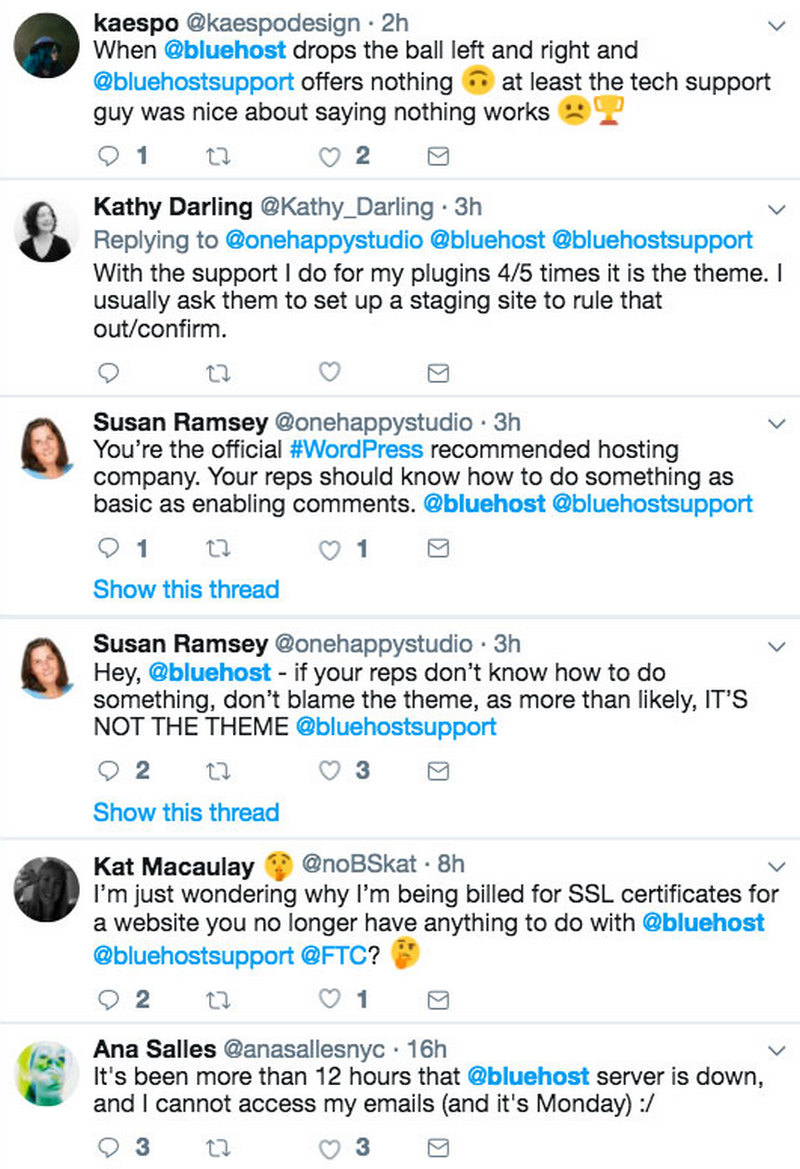Send Kathy Darling's tweet via direct message

[437, 373]
